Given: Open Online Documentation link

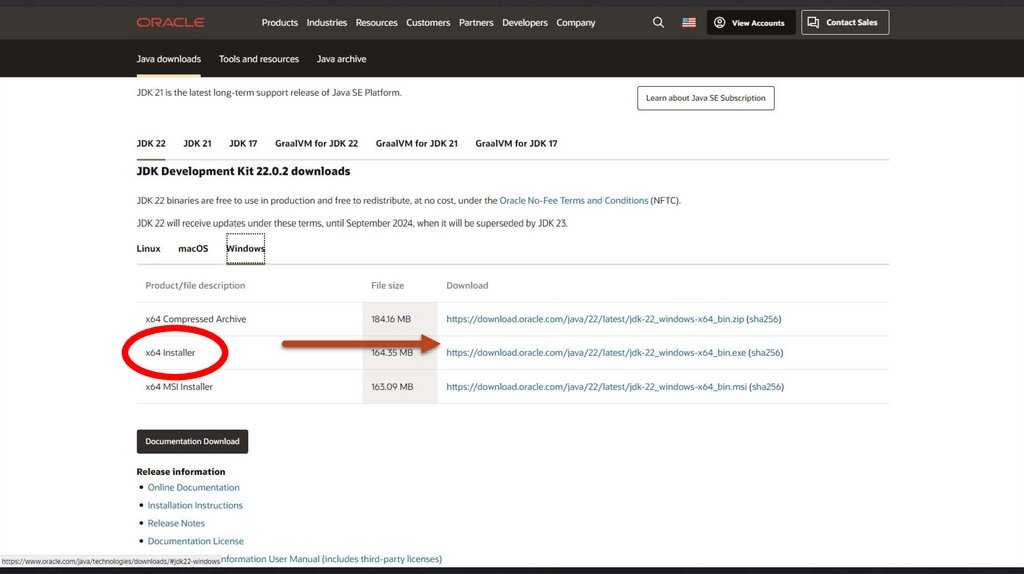Looking at the screenshot, I should [x=193, y=487].
